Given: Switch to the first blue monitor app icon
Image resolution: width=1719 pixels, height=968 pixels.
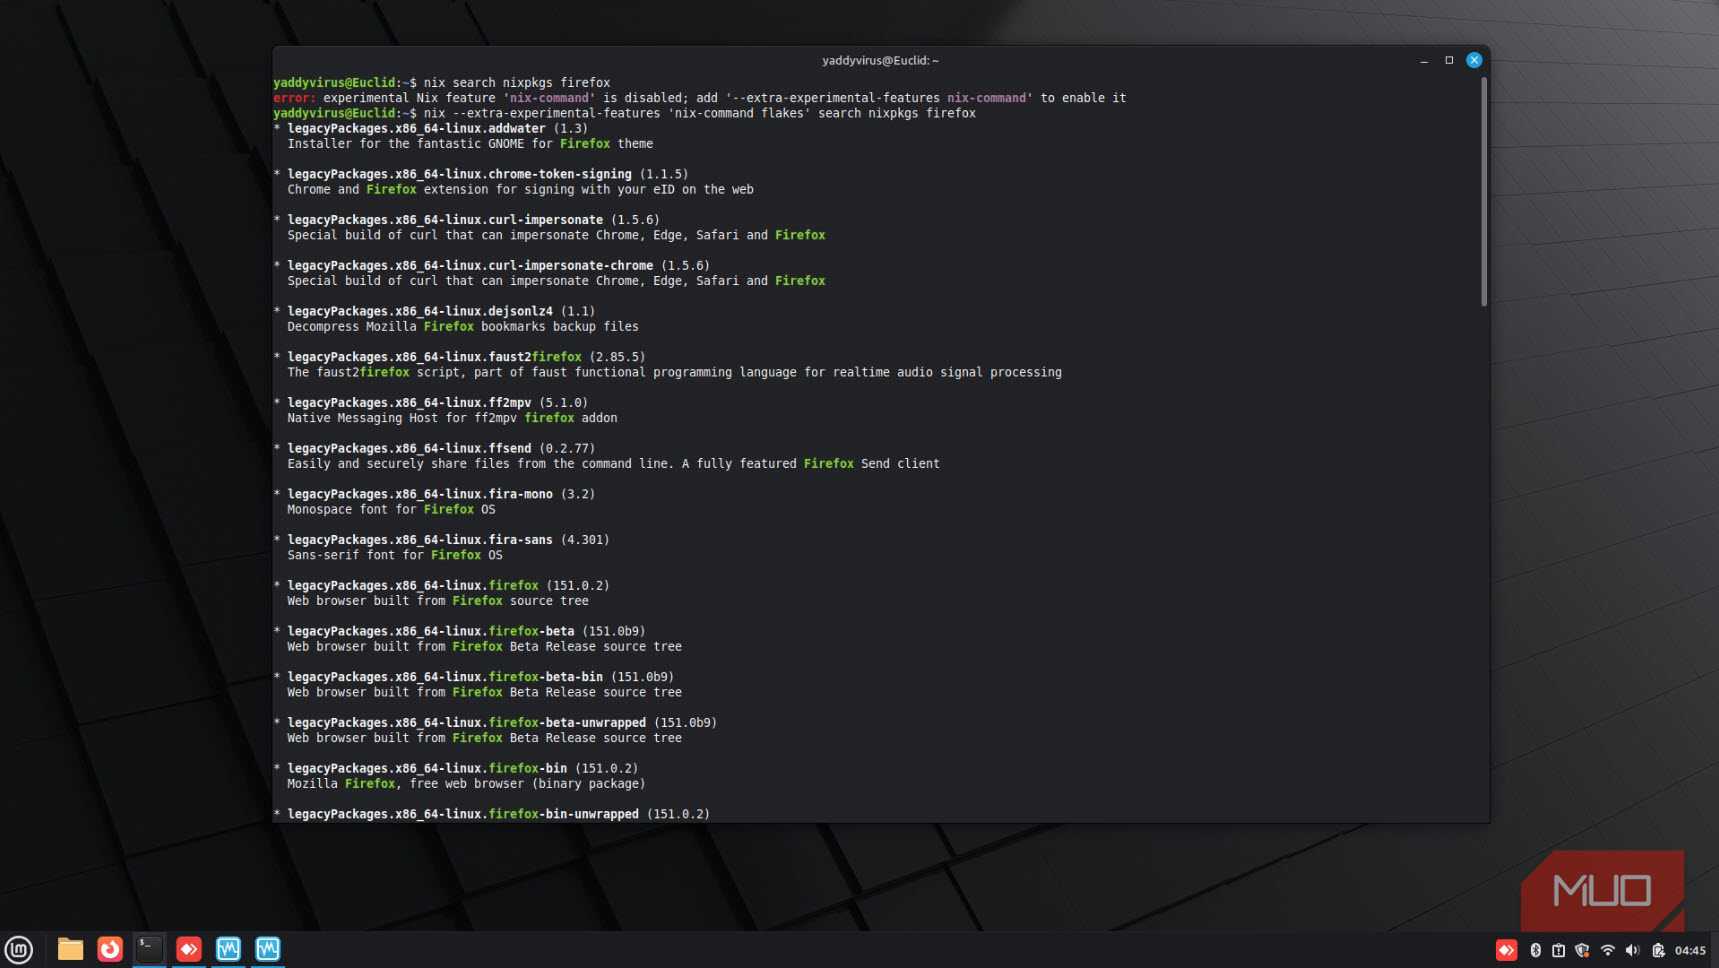Looking at the screenshot, I should (x=228, y=949).
